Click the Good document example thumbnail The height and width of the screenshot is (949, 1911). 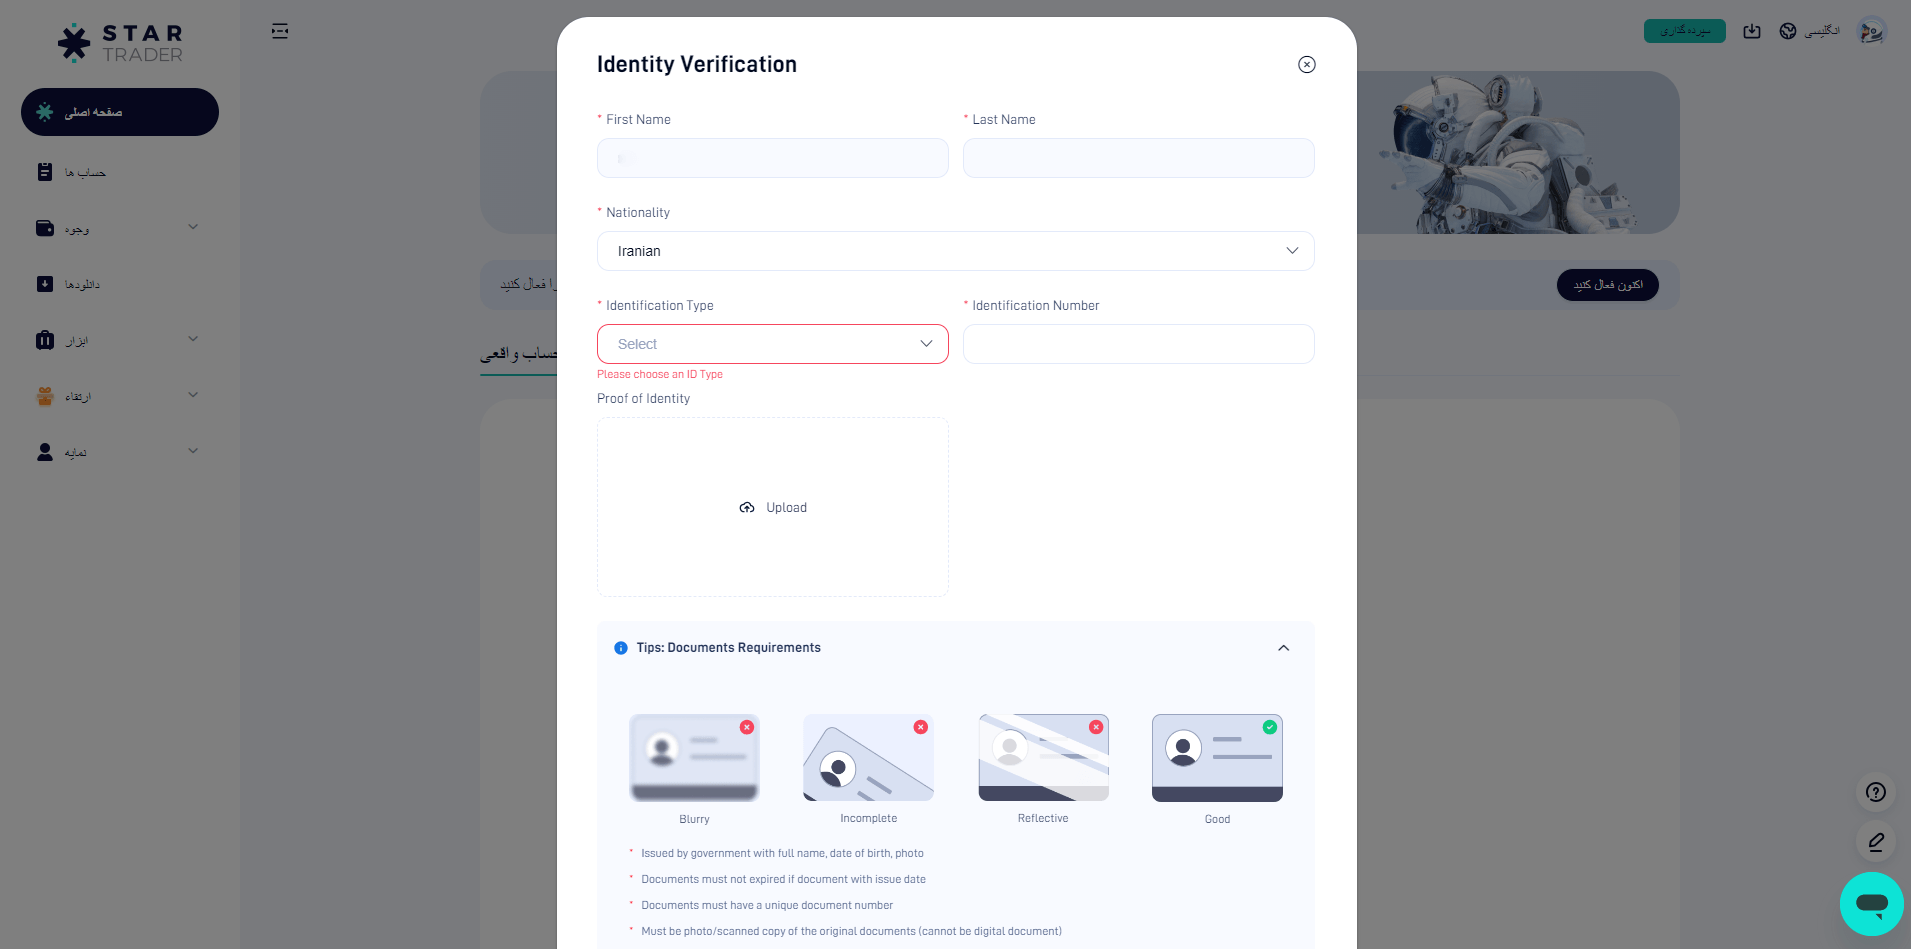pyautogui.click(x=1217, y=758)
